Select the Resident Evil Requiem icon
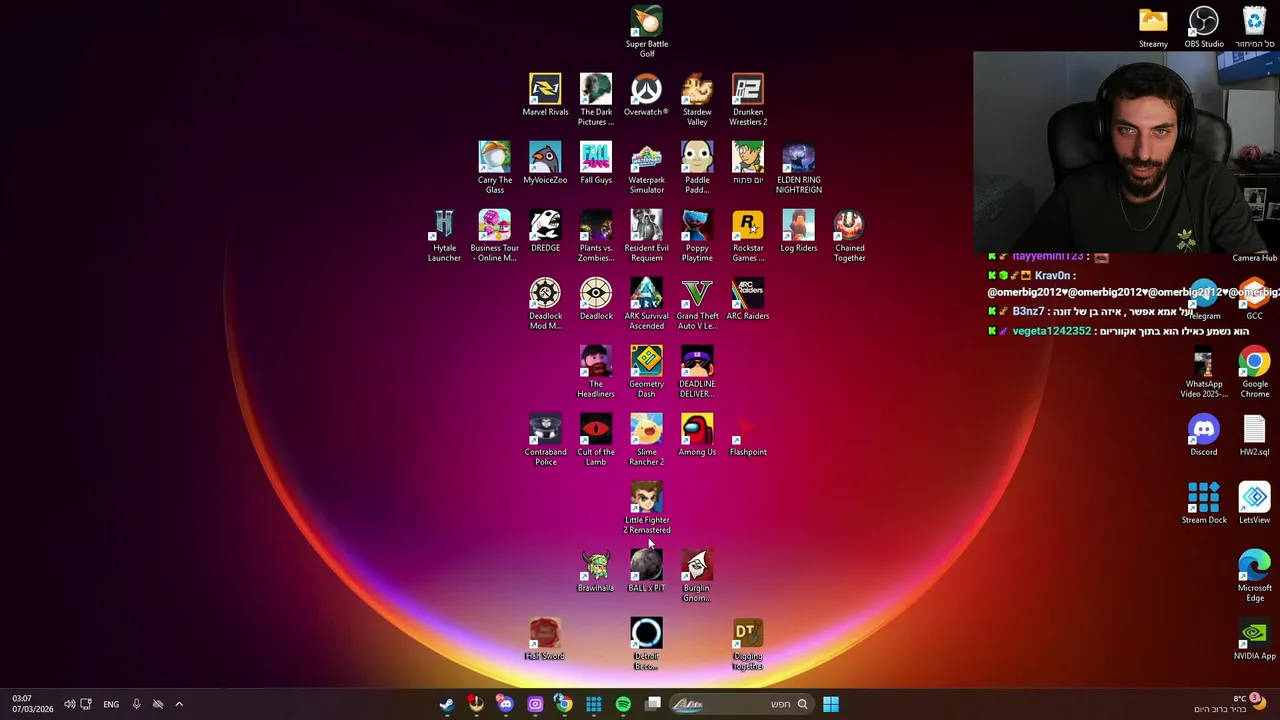 point(646,236)
